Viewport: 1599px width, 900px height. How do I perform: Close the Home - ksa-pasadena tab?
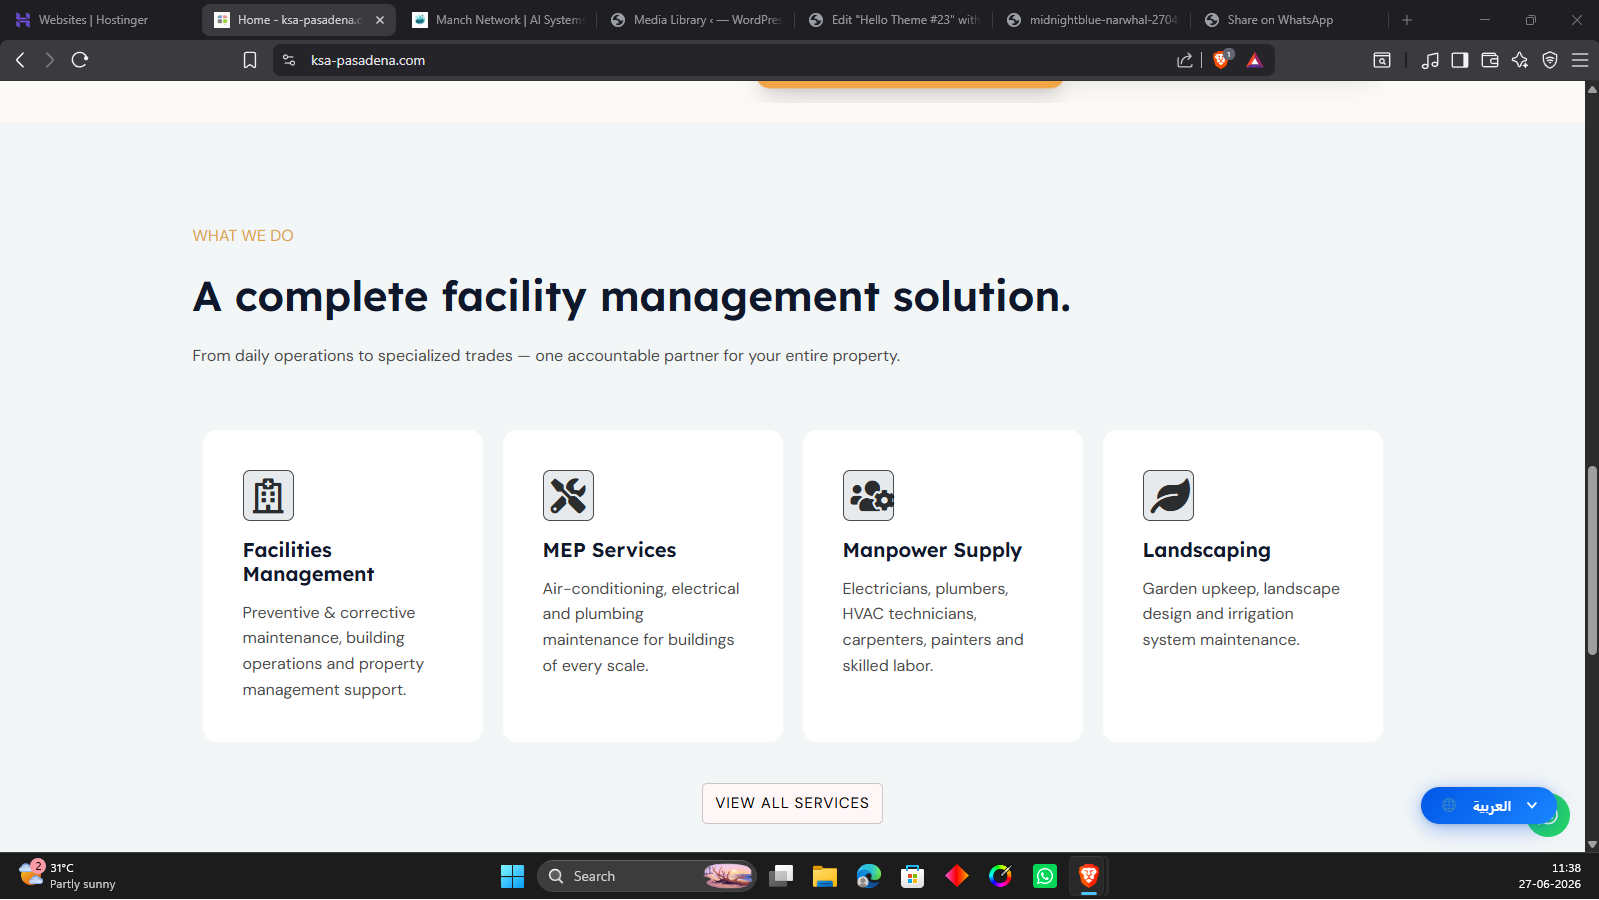click(380, 20)
